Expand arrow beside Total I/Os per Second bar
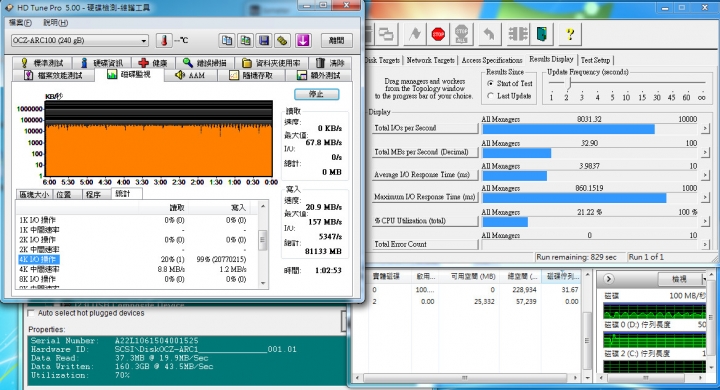 705,129
